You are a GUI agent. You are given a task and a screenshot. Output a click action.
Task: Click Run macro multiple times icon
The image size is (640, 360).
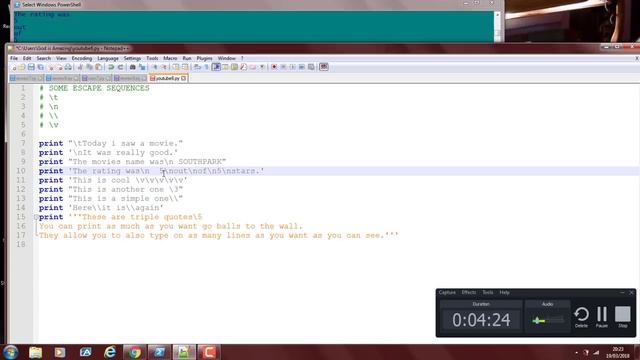pyautogui.click(x=301, y=67)
